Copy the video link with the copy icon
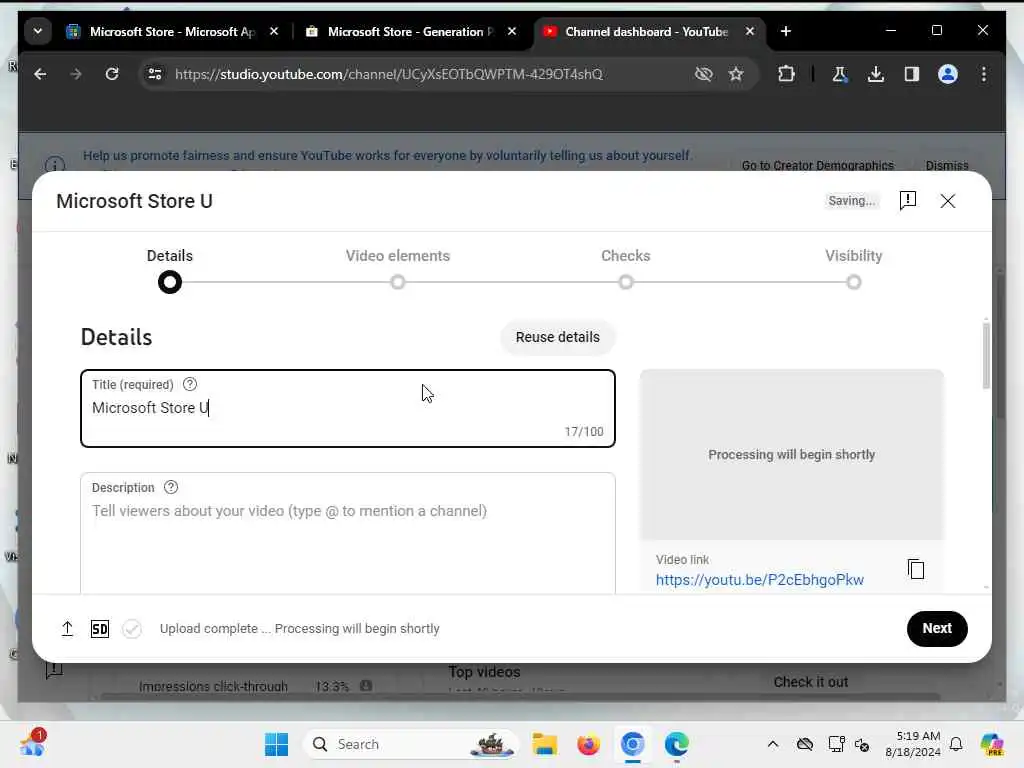The height and width of the screenshot is (768, 1024). 916,569
